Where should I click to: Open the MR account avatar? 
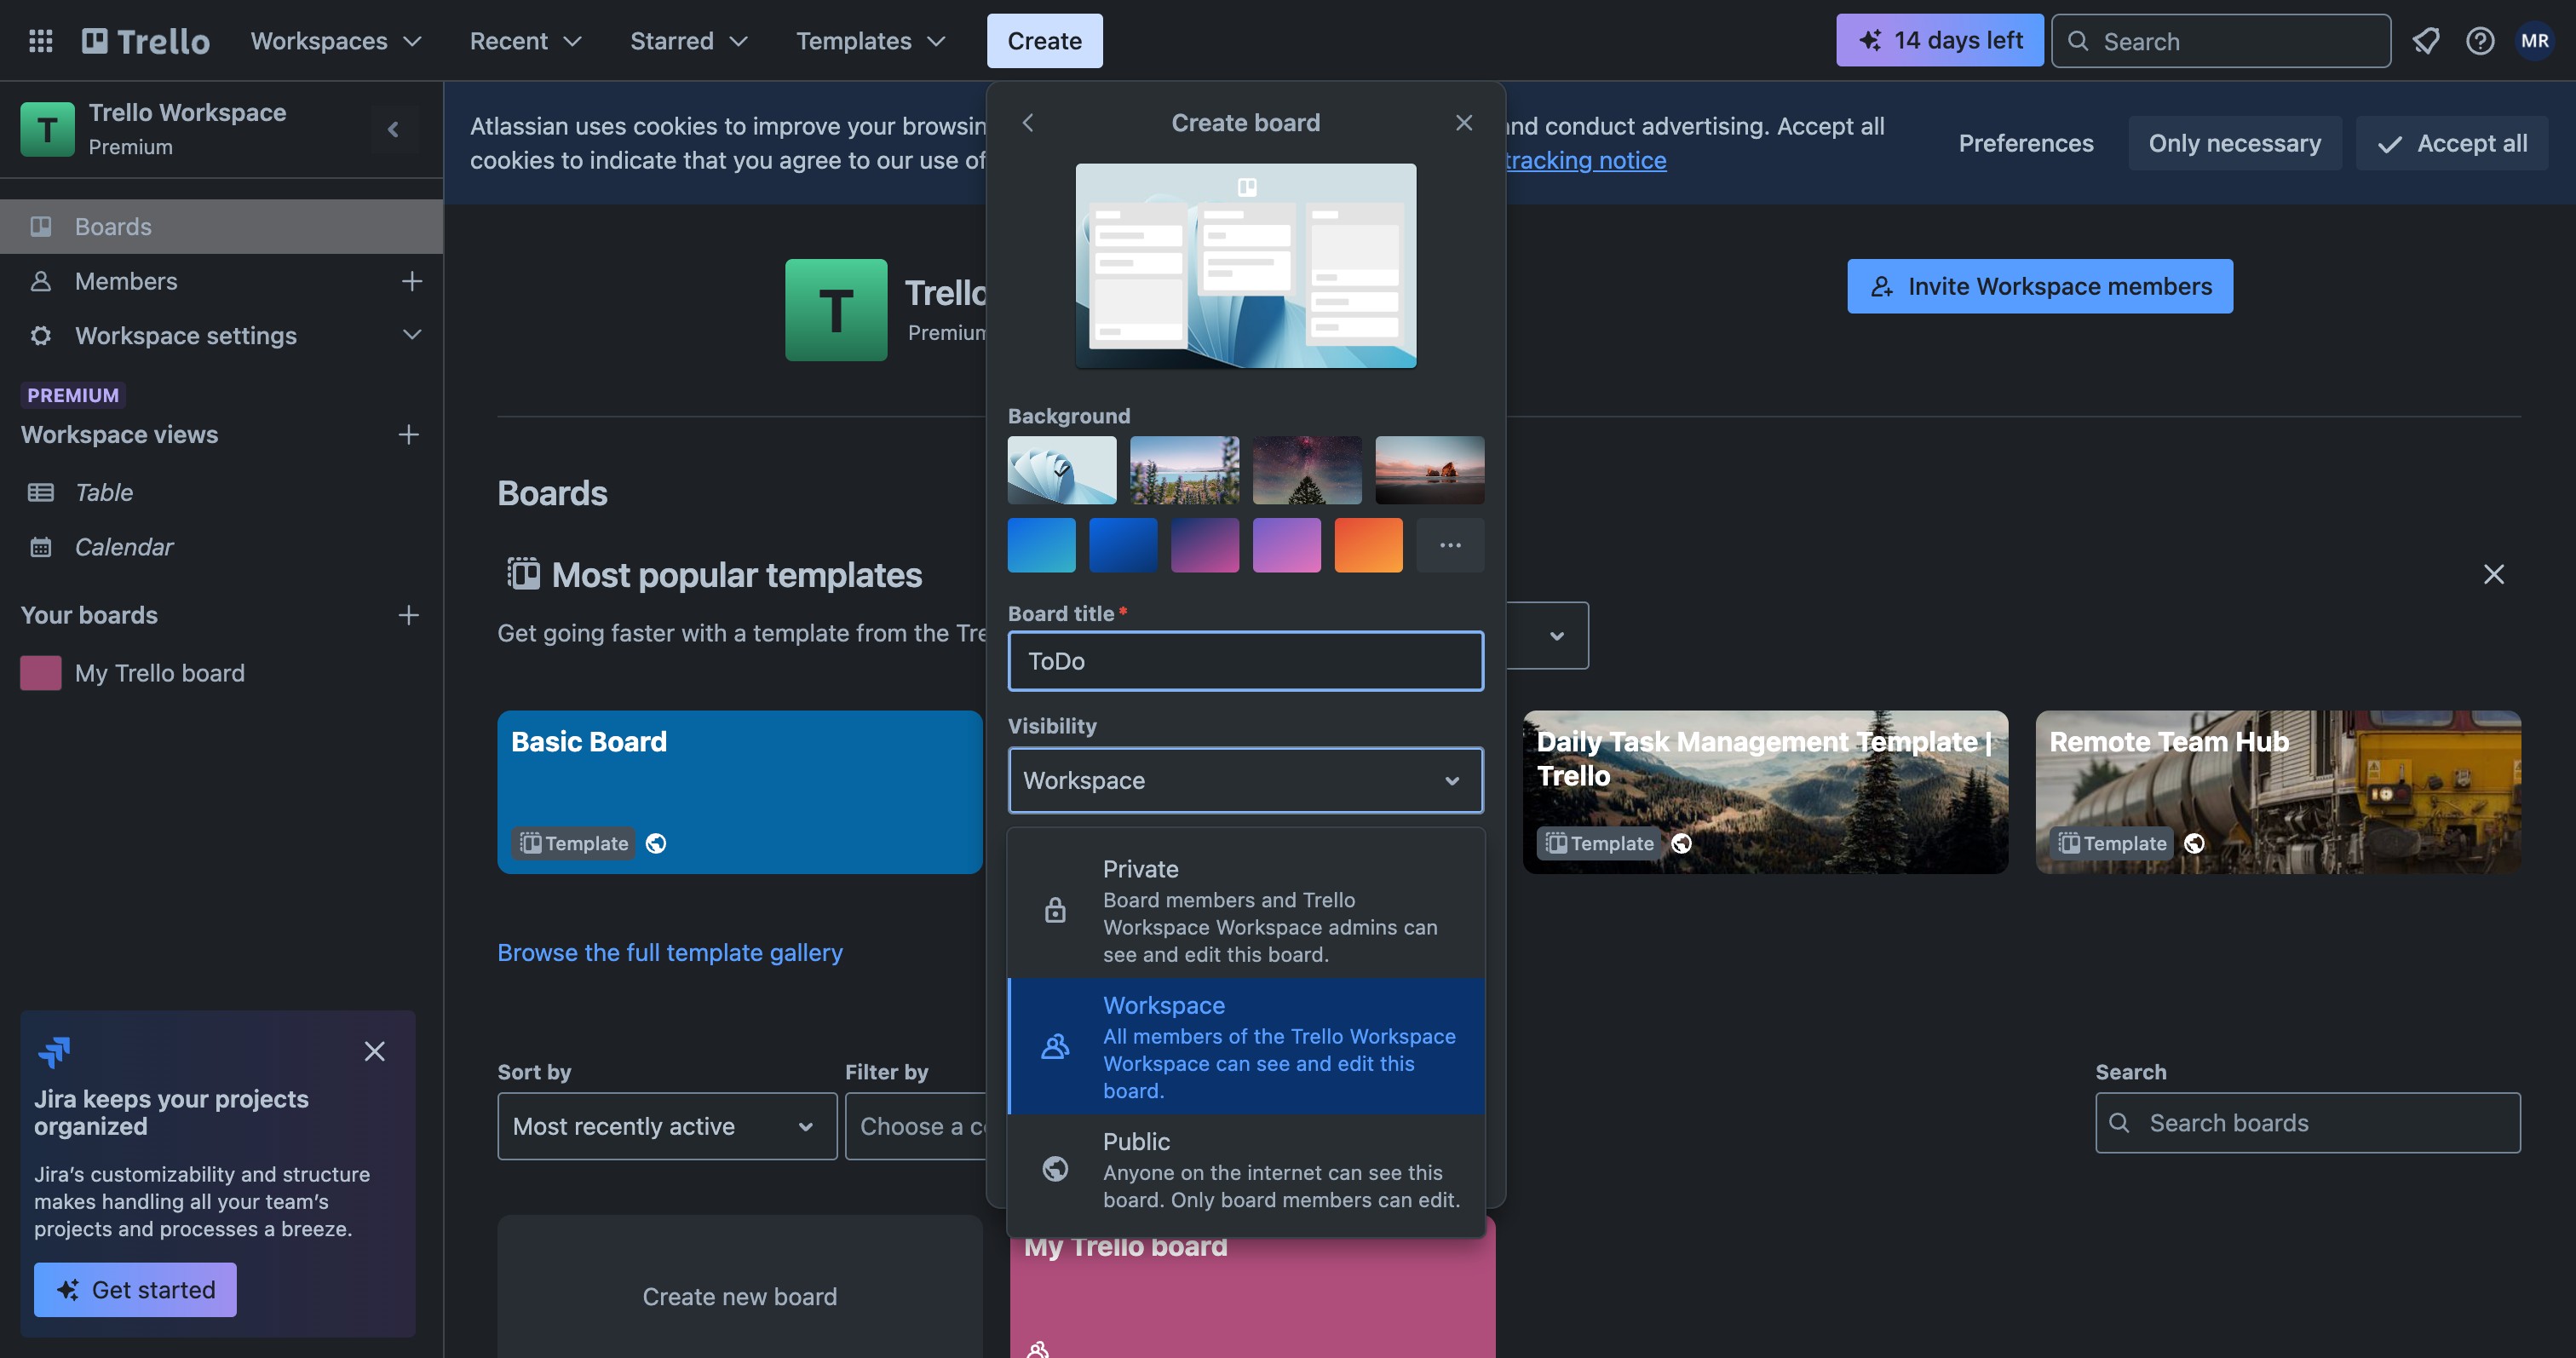tap(2534, 41)
